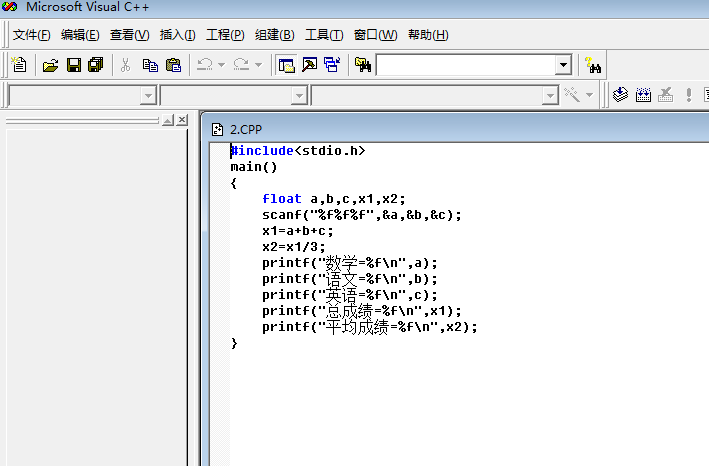This screenshot has height=466, width=709.
Task: Open the WizardBar actions dropdown arrow
Action: (x=589, y=94)
